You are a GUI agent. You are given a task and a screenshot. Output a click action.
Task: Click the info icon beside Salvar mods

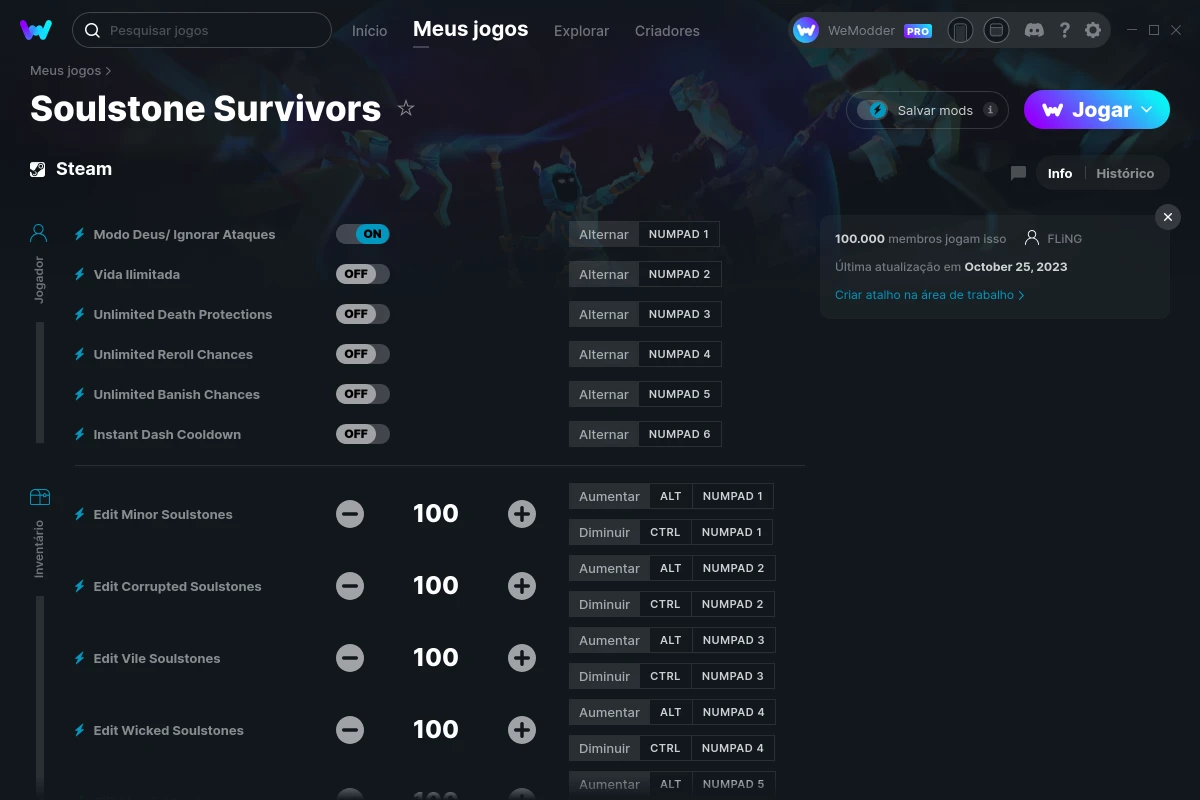pos(990,110)
